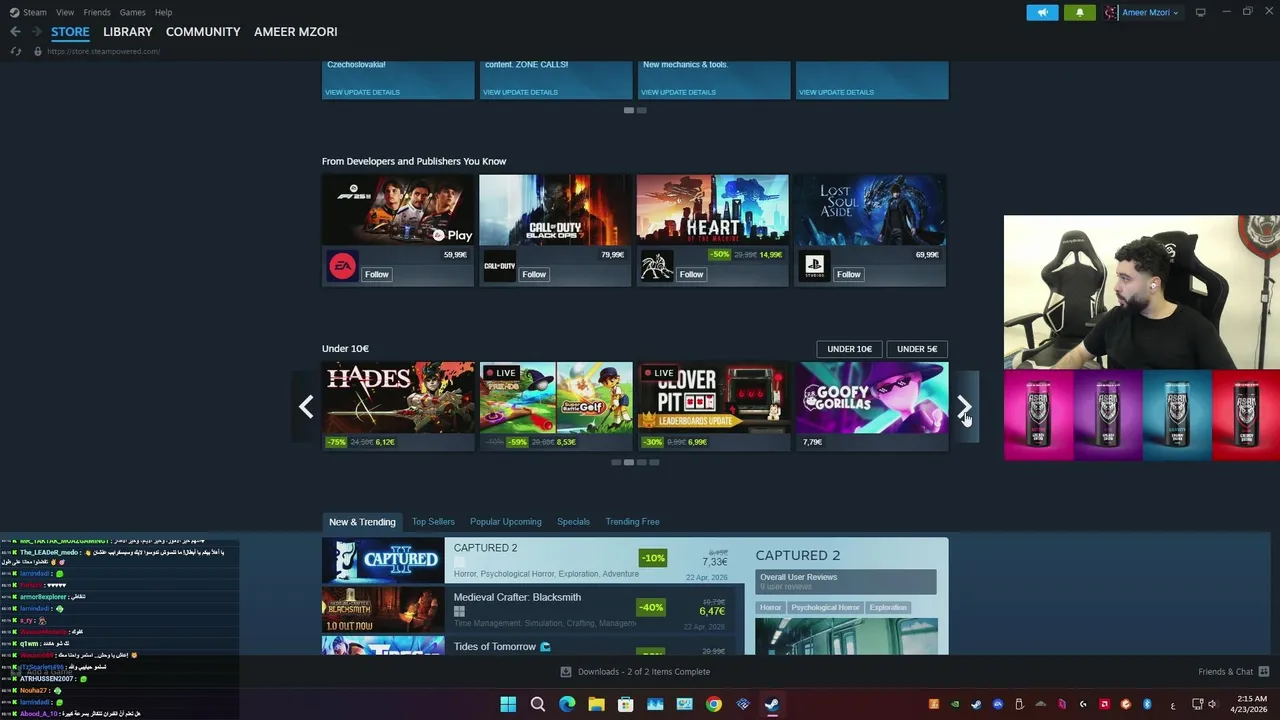The width and height of the screenshot is (1280, 720).
Task: Show next Under 10€ carousel items
Action: click(964, 406)
